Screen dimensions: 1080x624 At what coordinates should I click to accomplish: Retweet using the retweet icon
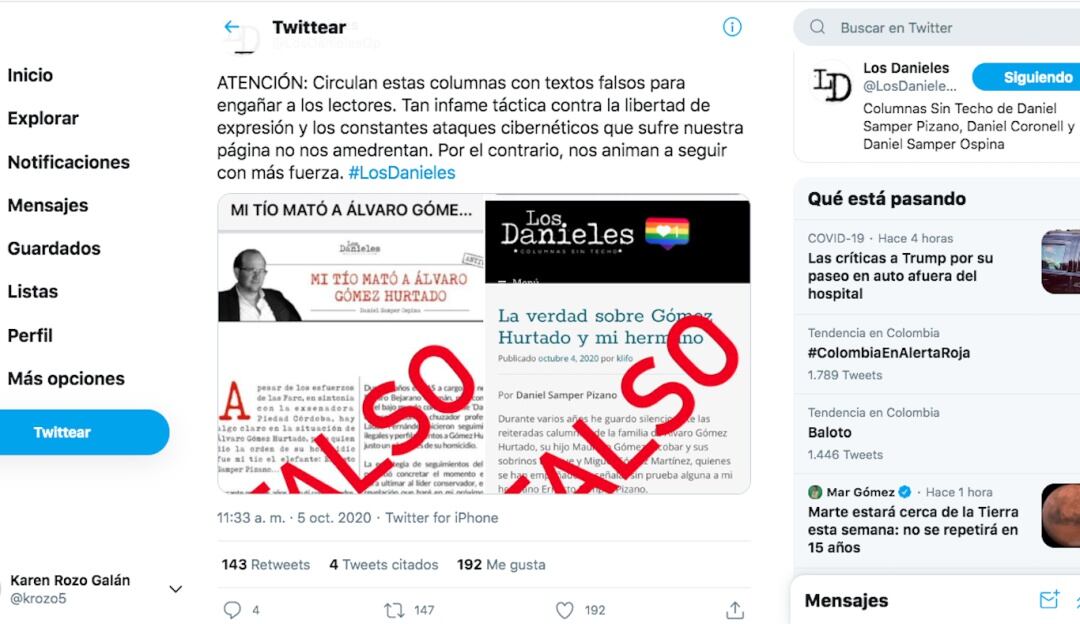[394, 610]
